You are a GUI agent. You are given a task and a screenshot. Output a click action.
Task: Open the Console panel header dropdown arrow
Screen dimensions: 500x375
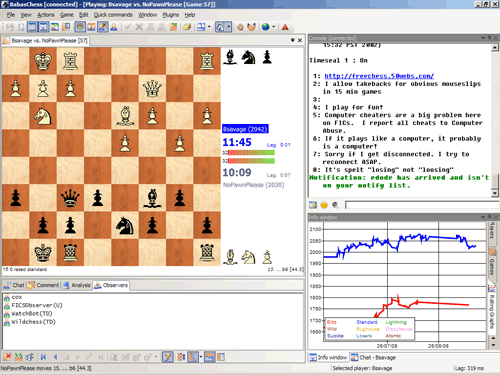tap(483, 38)
